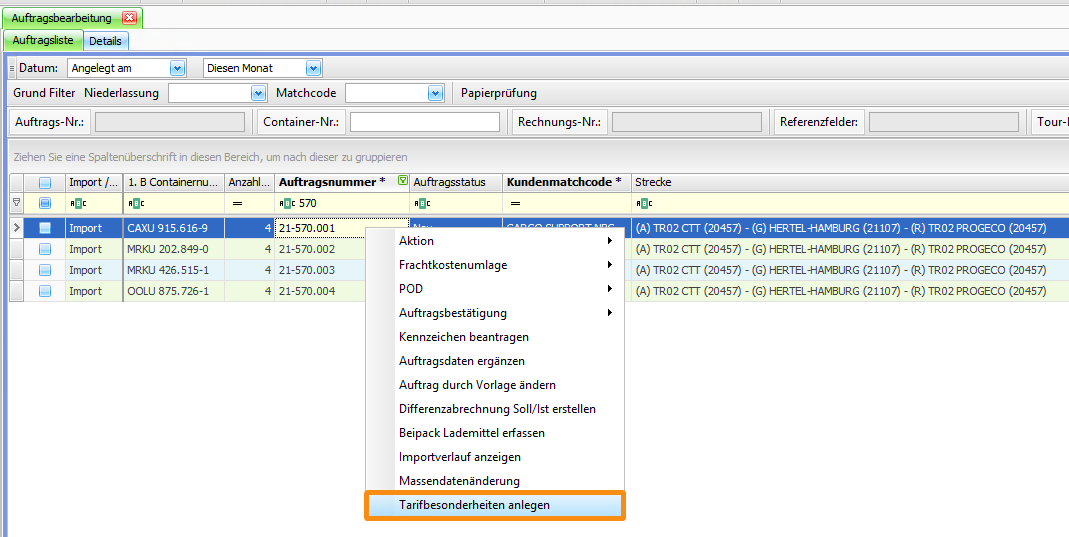Image resolution: width=1069 pixels, height=537 pixels.
Task: Select 'Kennzeichen beantragen' menu entry
Action: click(463, 337)
